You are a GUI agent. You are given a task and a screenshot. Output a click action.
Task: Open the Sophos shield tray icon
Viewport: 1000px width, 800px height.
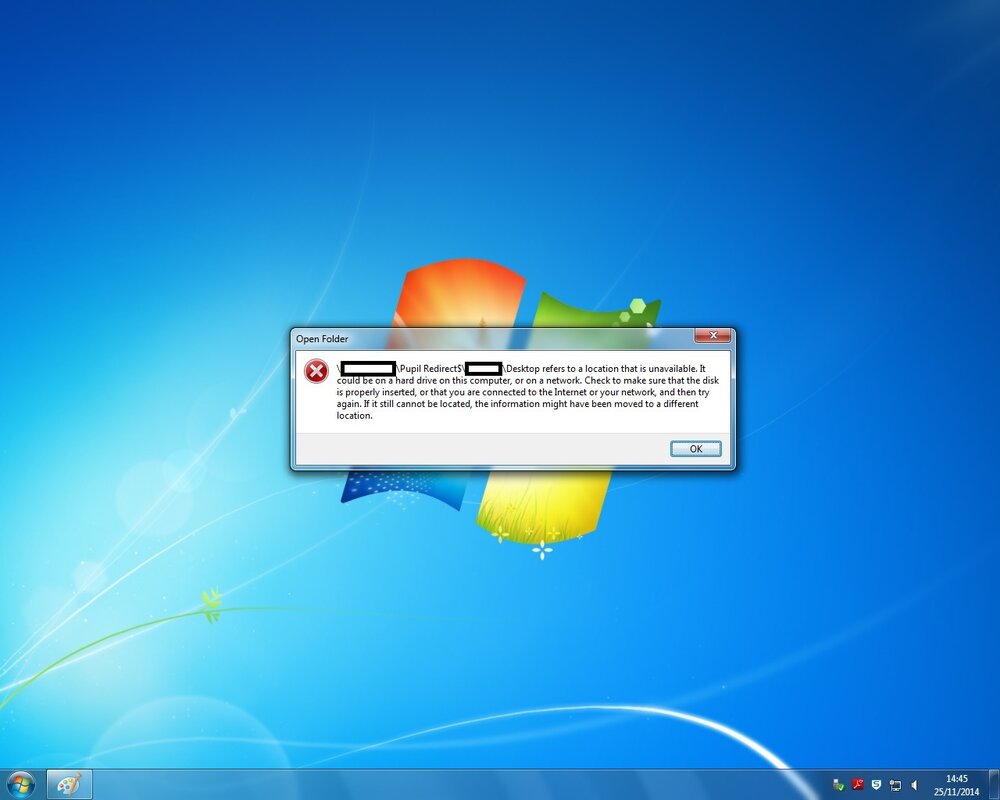click(x=876, y=785)
